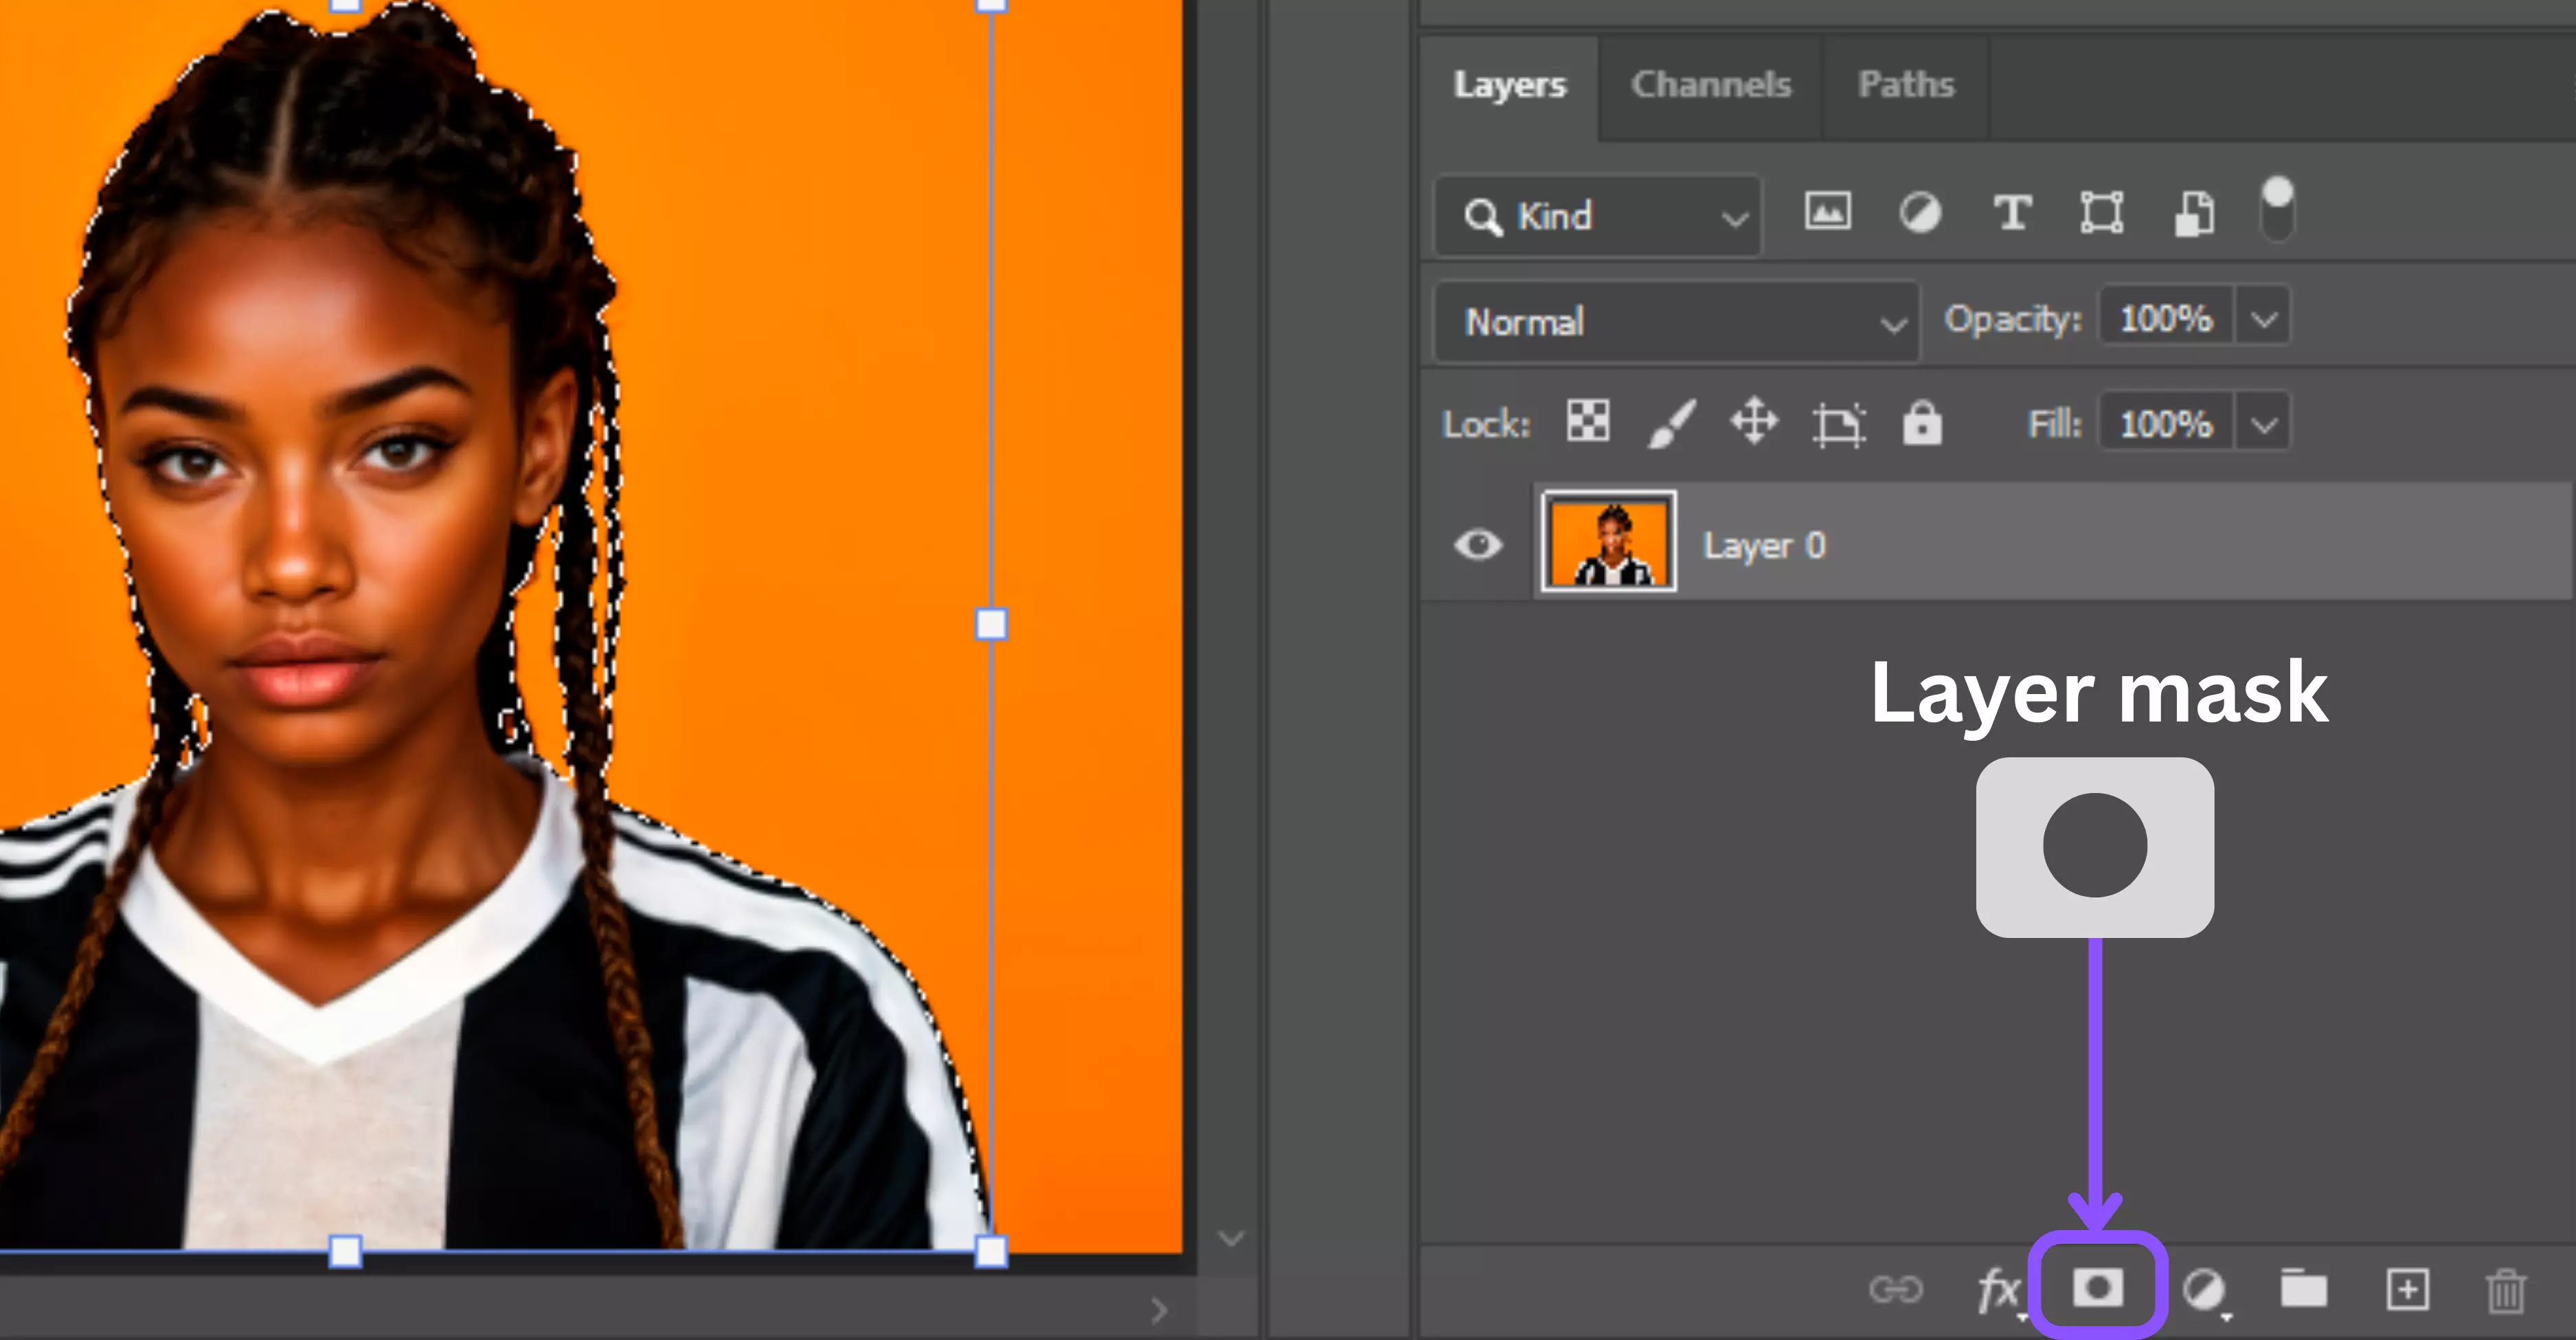Switch to the Paths tab
Screen dimensions: 2576x1340
tap(1905, 85)
